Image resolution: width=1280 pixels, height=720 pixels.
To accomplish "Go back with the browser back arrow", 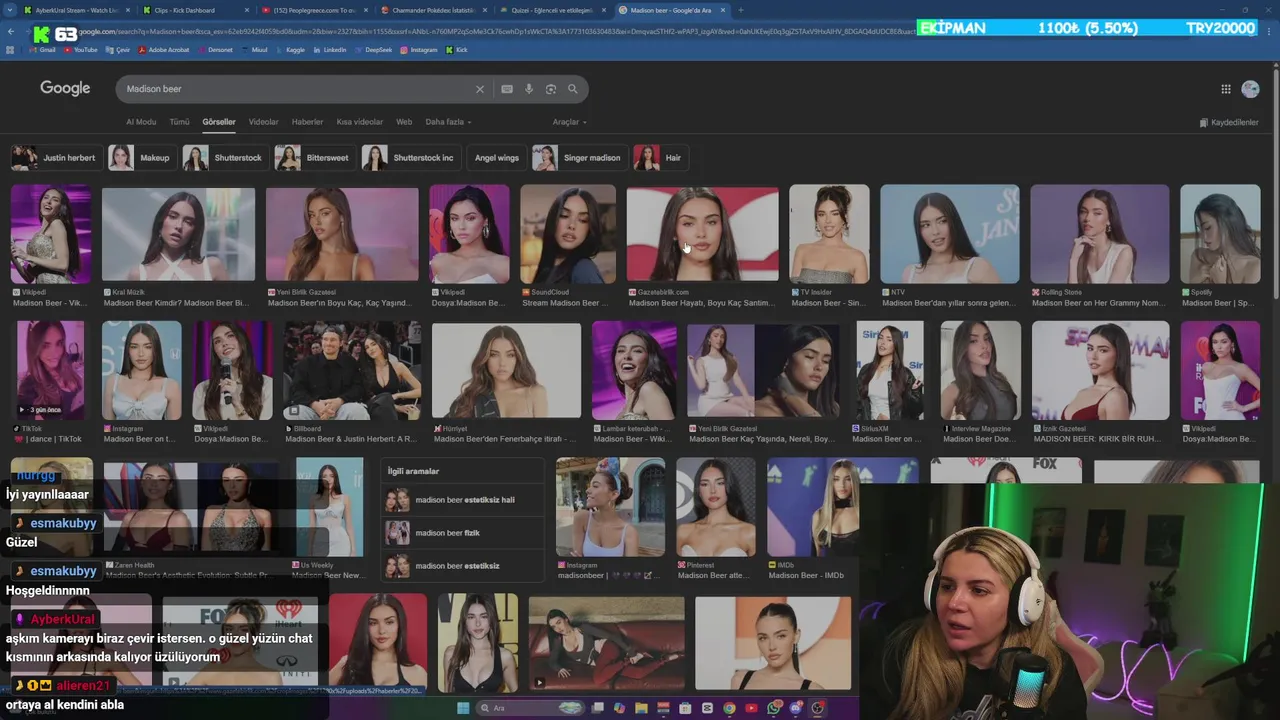I will (x=11, y=32).
